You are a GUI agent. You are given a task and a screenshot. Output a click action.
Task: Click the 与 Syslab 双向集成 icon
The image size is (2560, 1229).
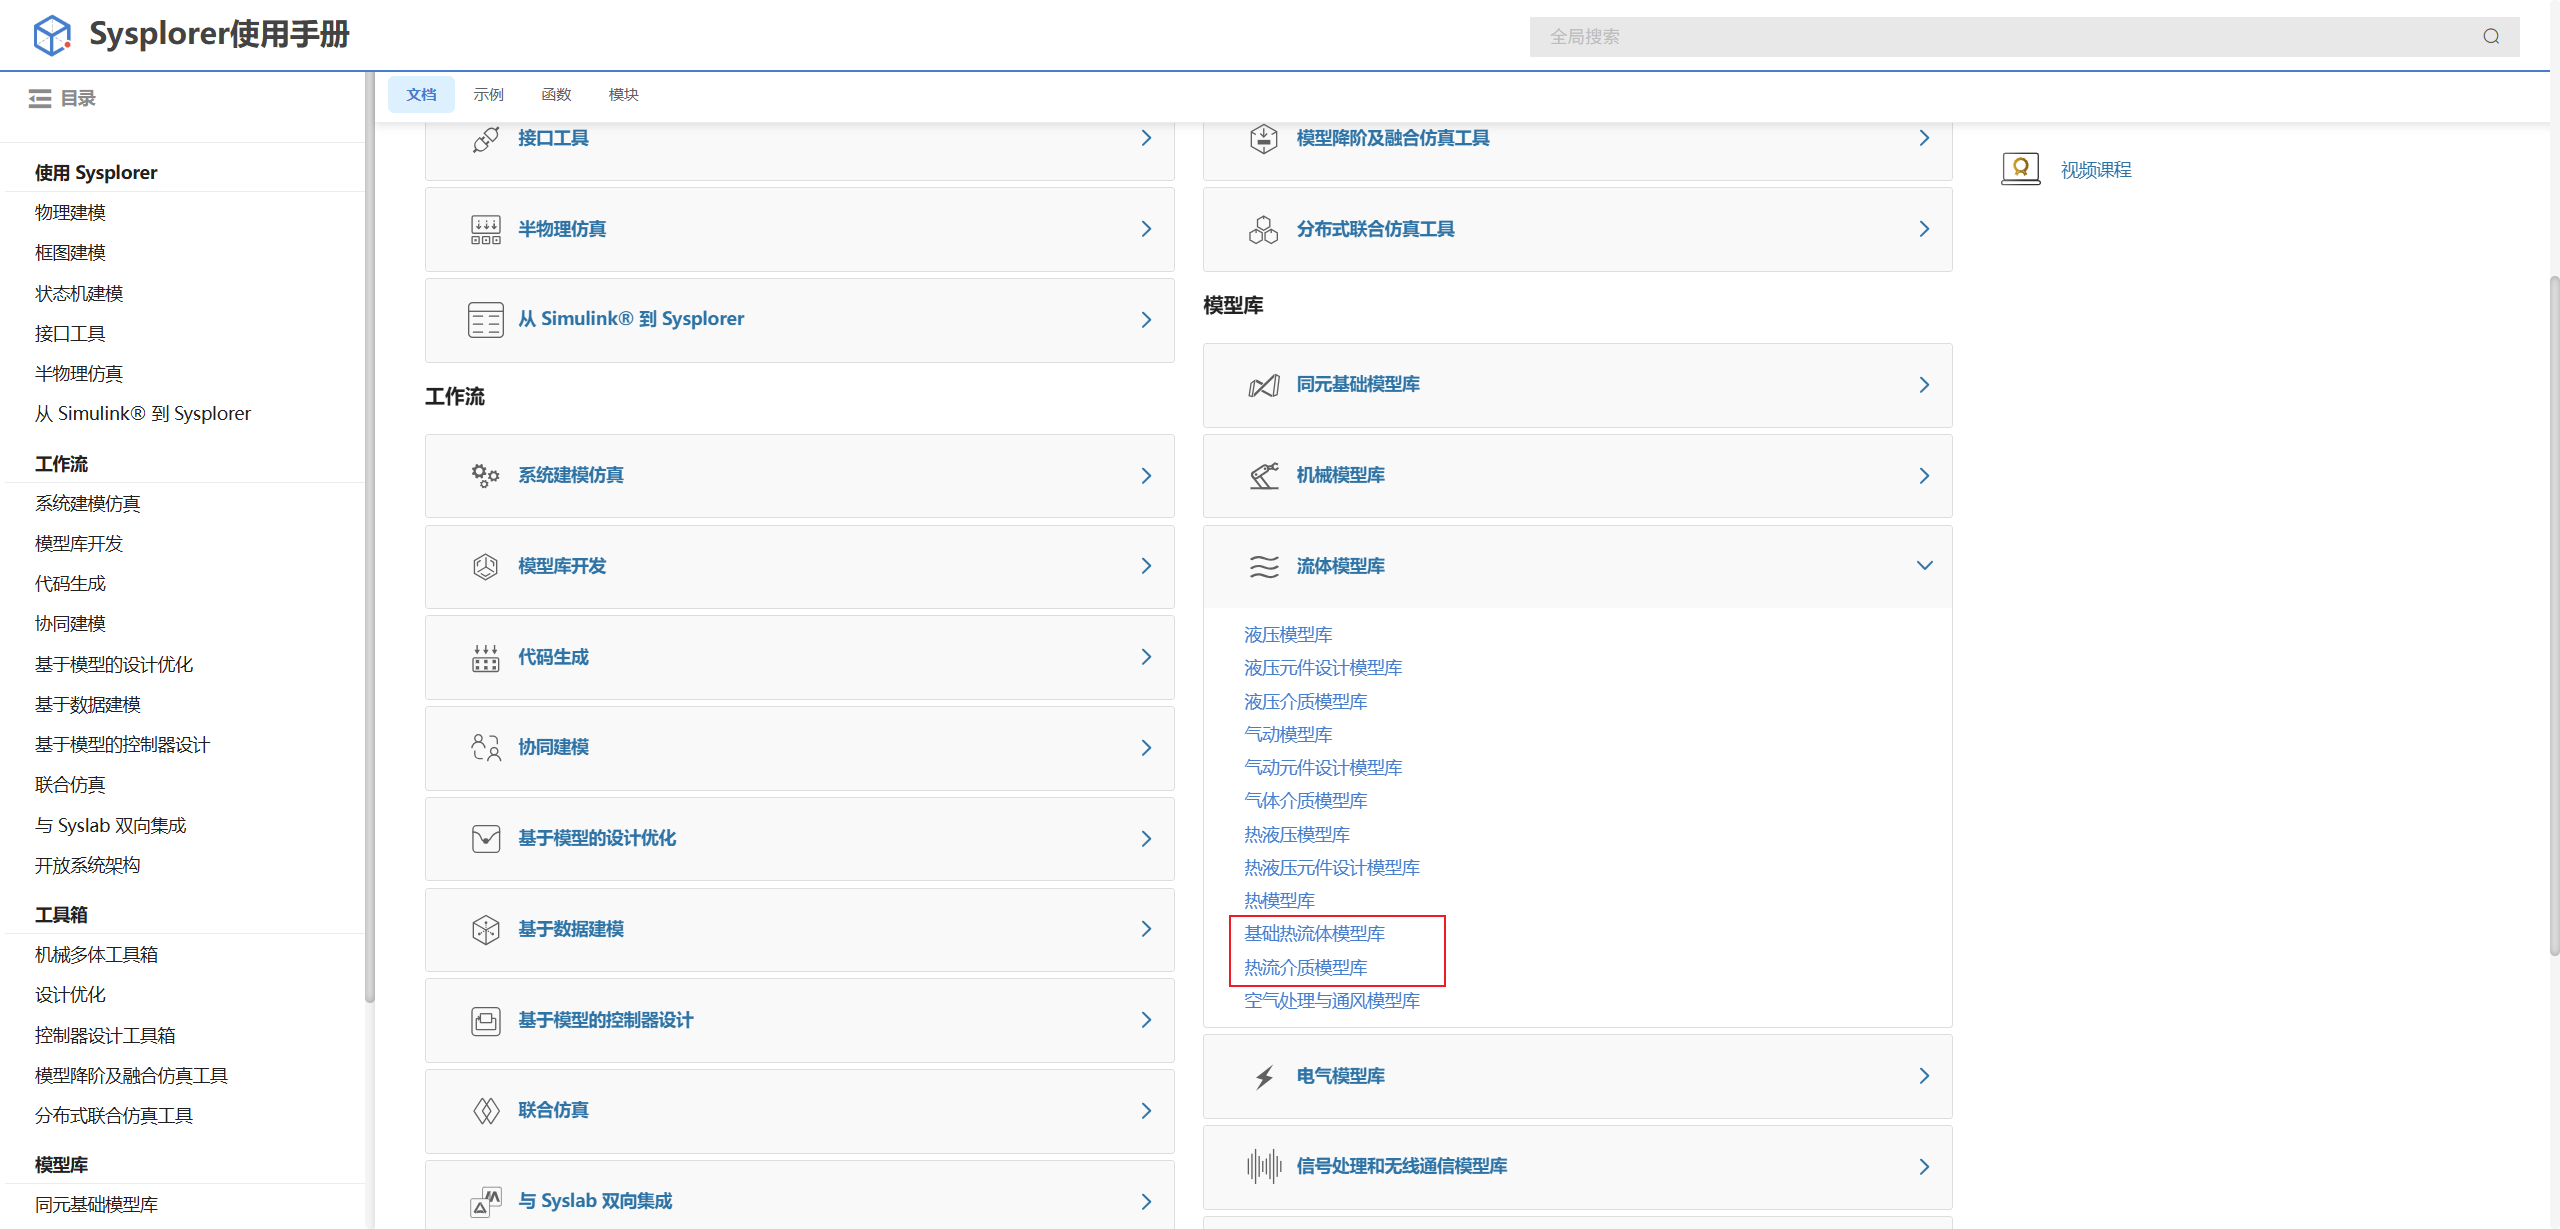(486, 1201)
